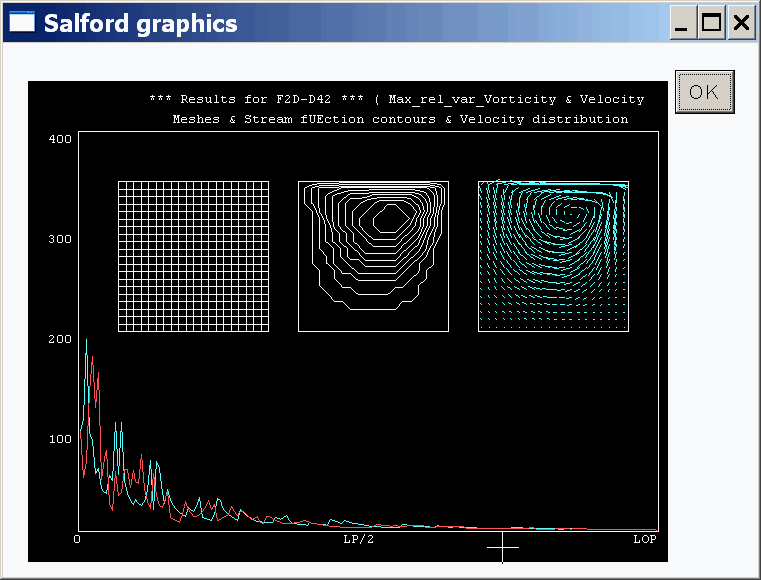
Task: Minimize the Salford graphics window
Action: 683,23
